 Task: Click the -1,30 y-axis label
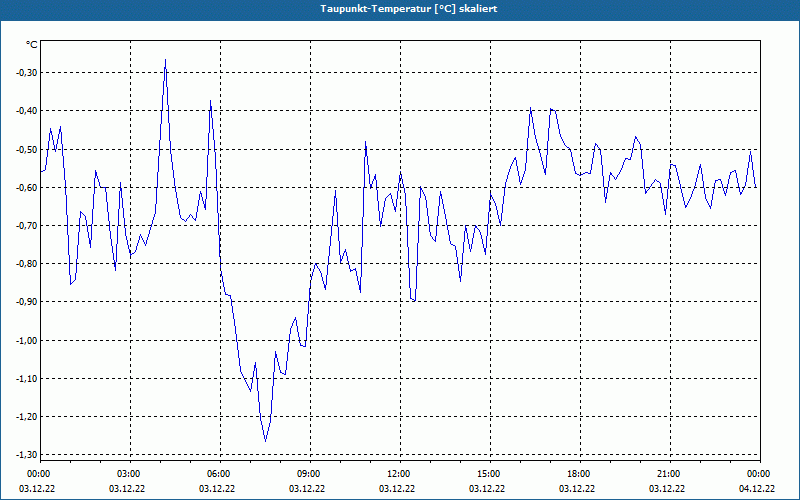click(27, 455)
